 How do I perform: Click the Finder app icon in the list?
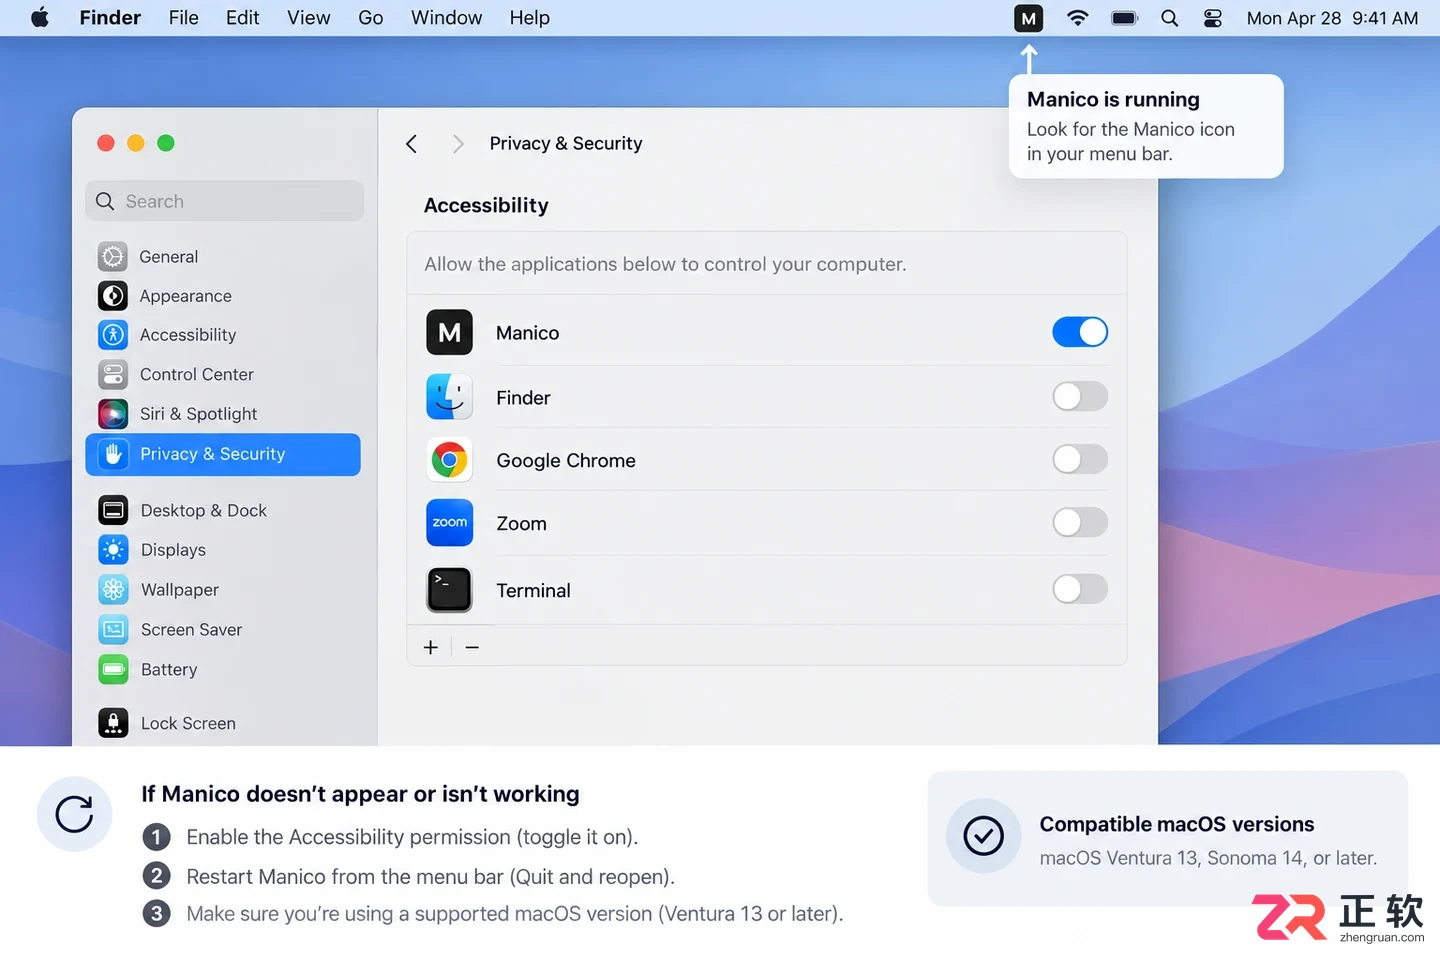pyautogui.click(x=449, y=397)
